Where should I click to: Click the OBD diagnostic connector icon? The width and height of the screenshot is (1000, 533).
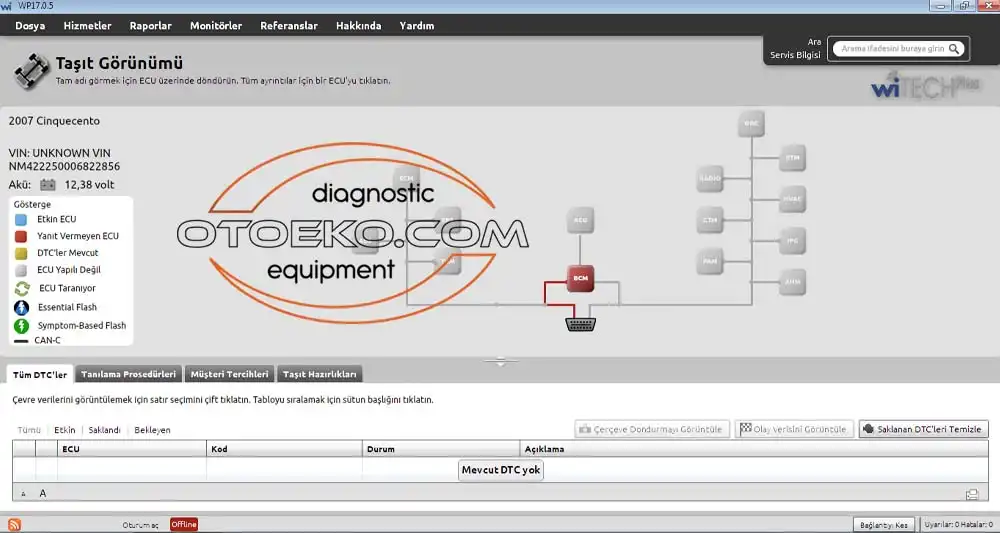click(581, 323)
